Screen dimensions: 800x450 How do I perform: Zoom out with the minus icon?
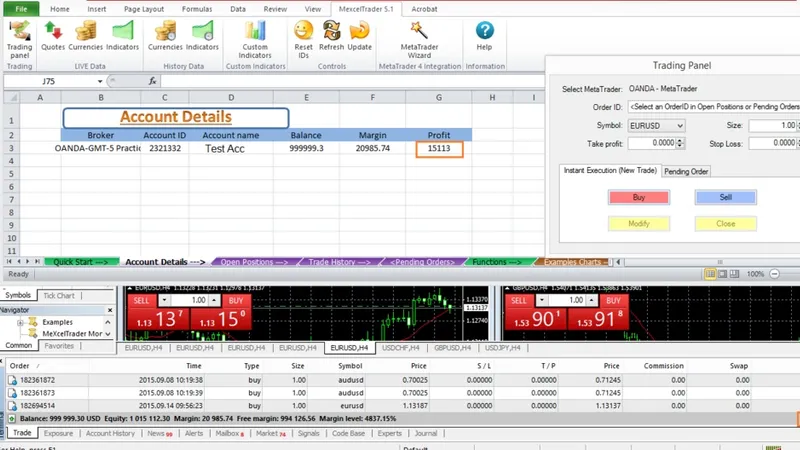774,274
